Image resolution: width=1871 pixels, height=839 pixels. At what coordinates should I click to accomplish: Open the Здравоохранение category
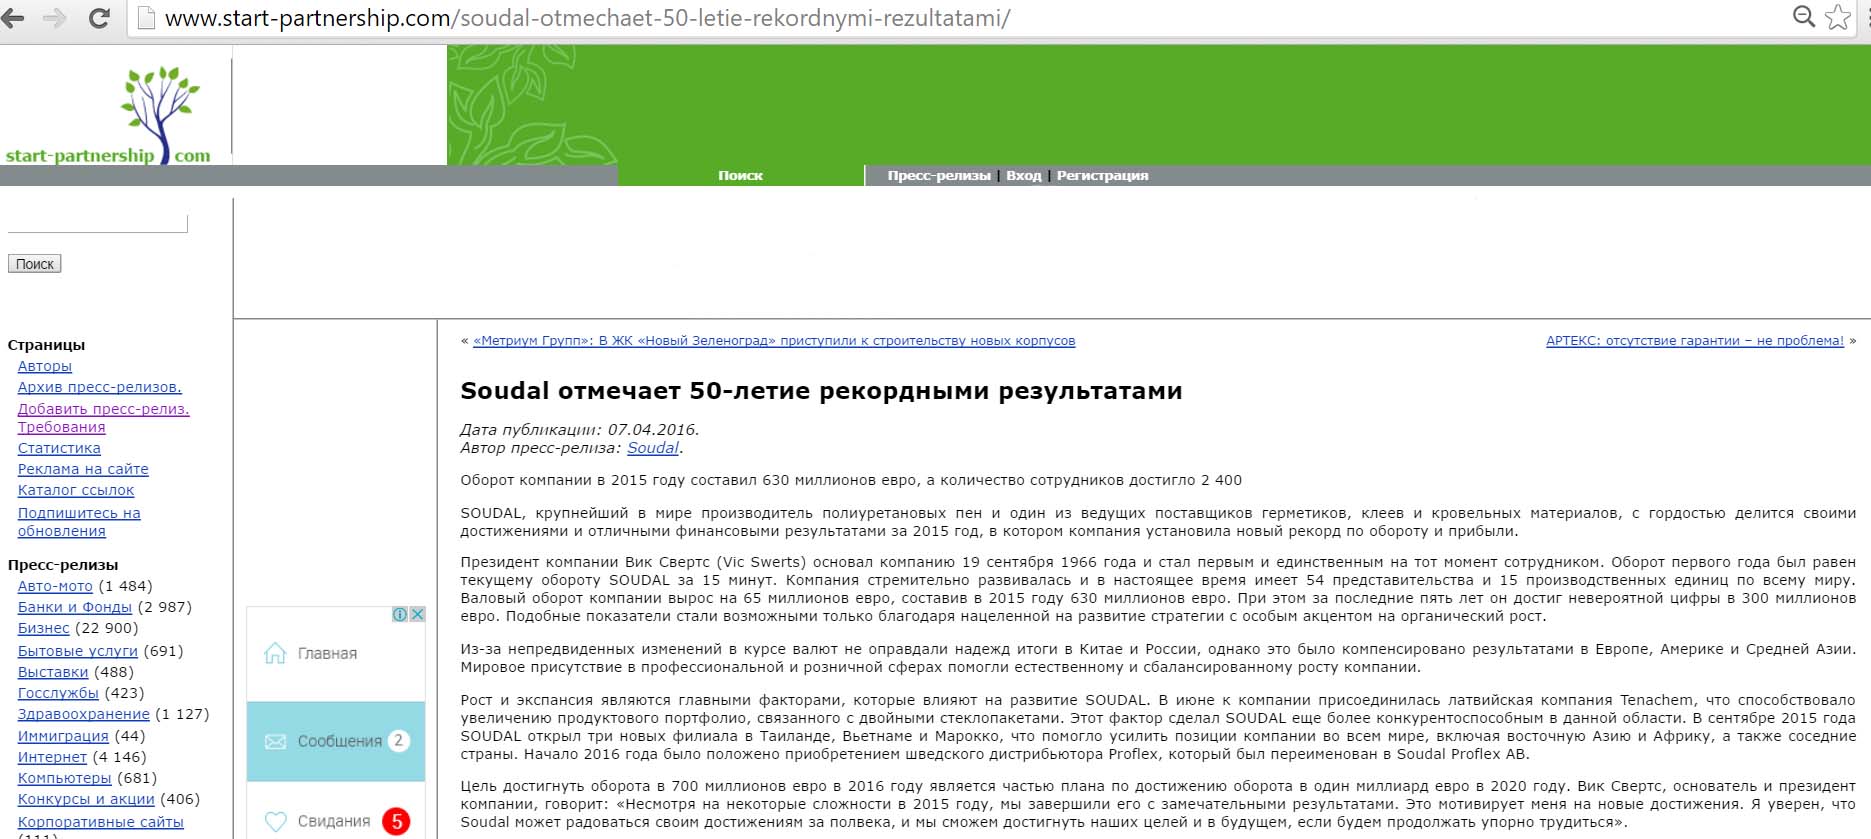pyautogui.click(x=84, y=714)
